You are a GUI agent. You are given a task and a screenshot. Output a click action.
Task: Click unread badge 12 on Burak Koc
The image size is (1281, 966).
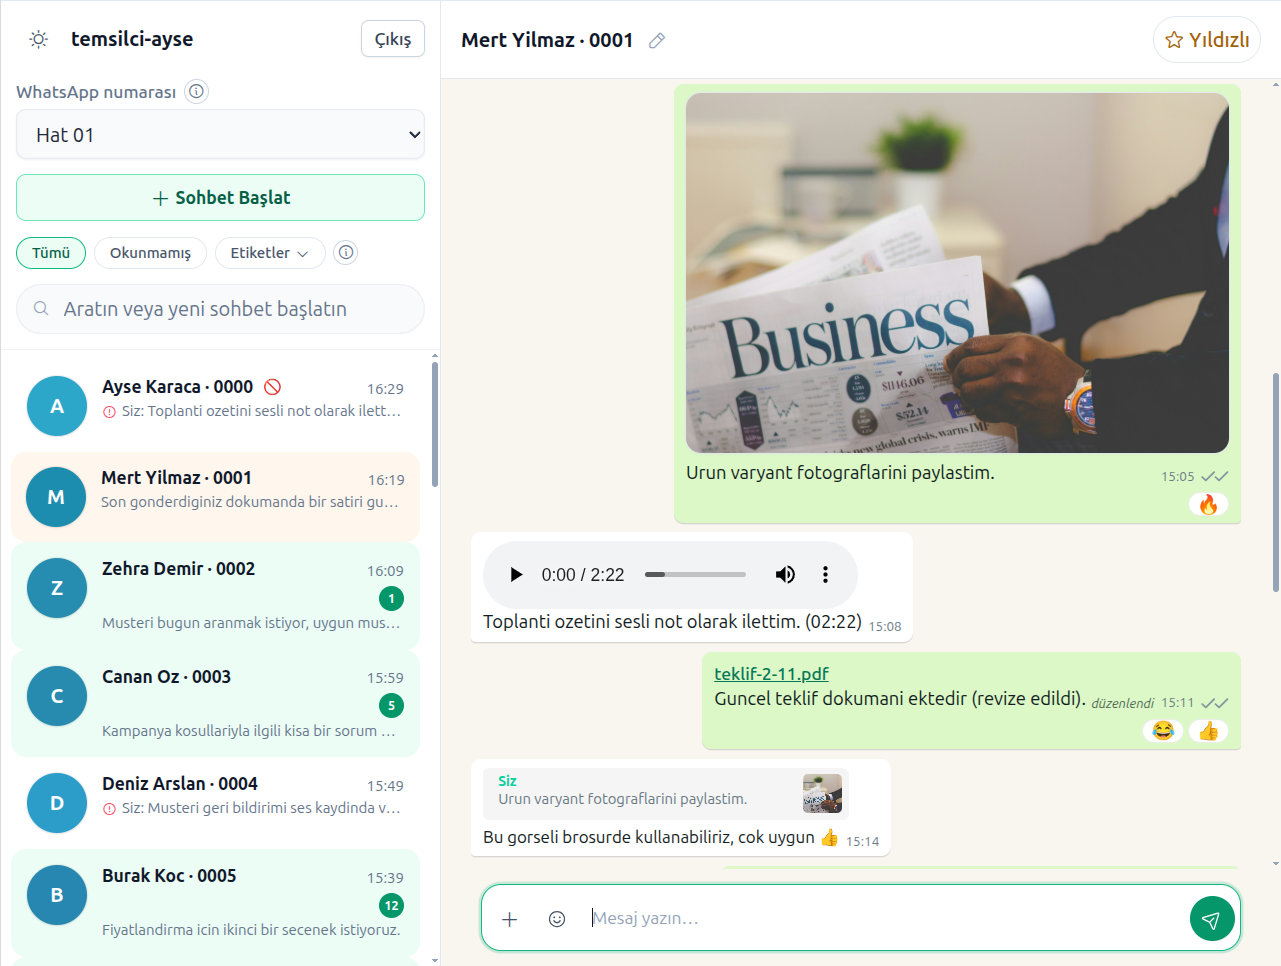(x=391, y=905)
